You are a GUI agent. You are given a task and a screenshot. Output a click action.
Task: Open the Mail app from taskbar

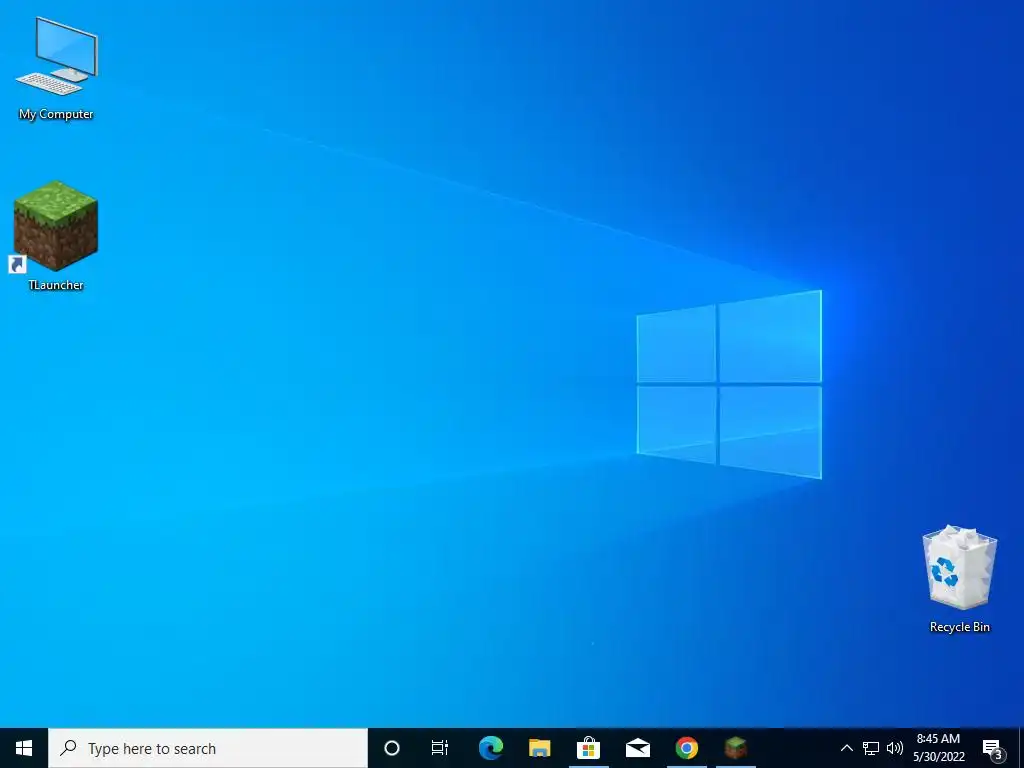click(x=637, y=748)
